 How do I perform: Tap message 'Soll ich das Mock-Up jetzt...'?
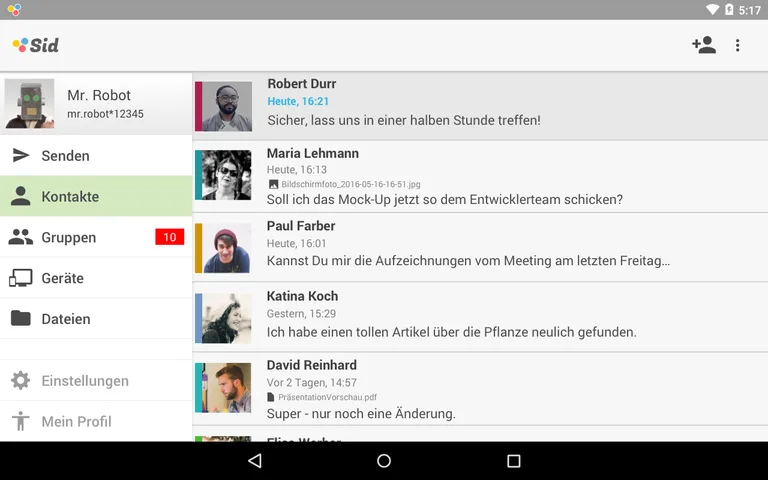[445, 199]
